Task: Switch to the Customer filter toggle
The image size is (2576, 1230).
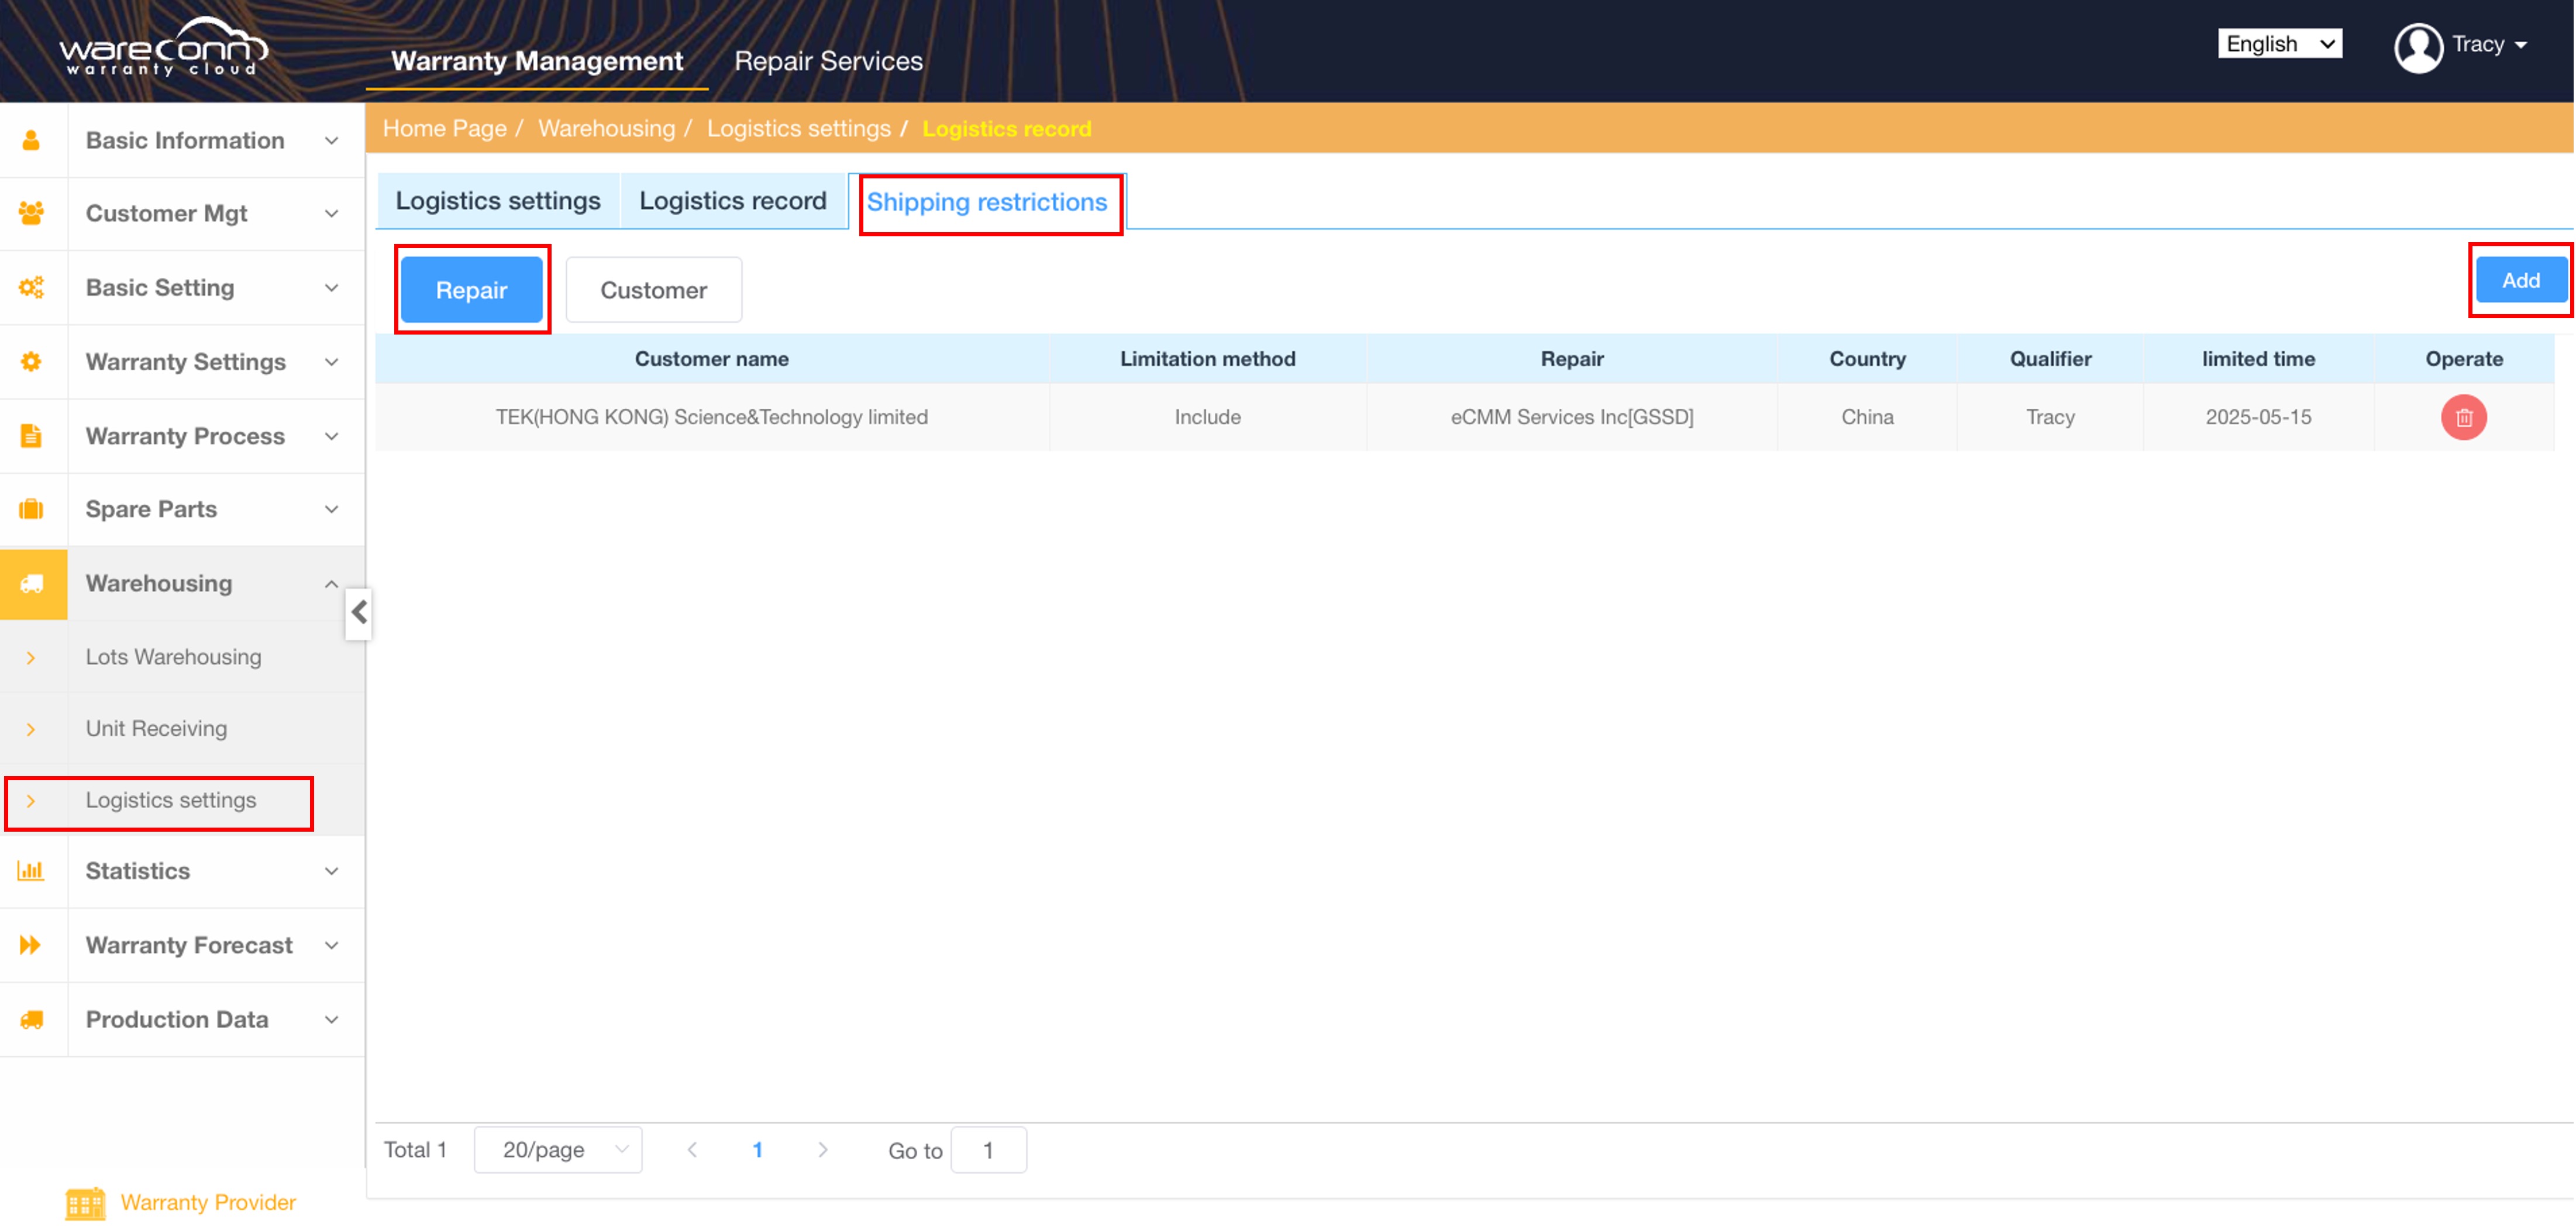Action: [653, 290]
